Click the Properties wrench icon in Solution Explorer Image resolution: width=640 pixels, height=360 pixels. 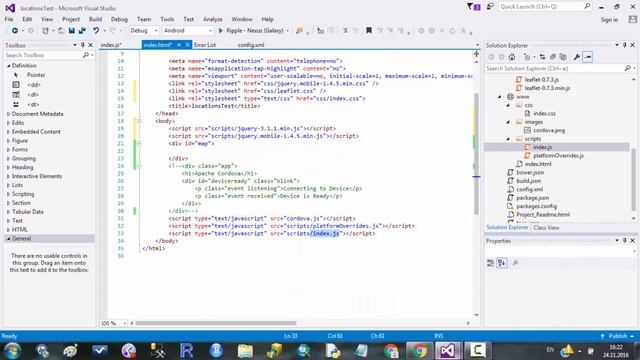click(577, 57)
